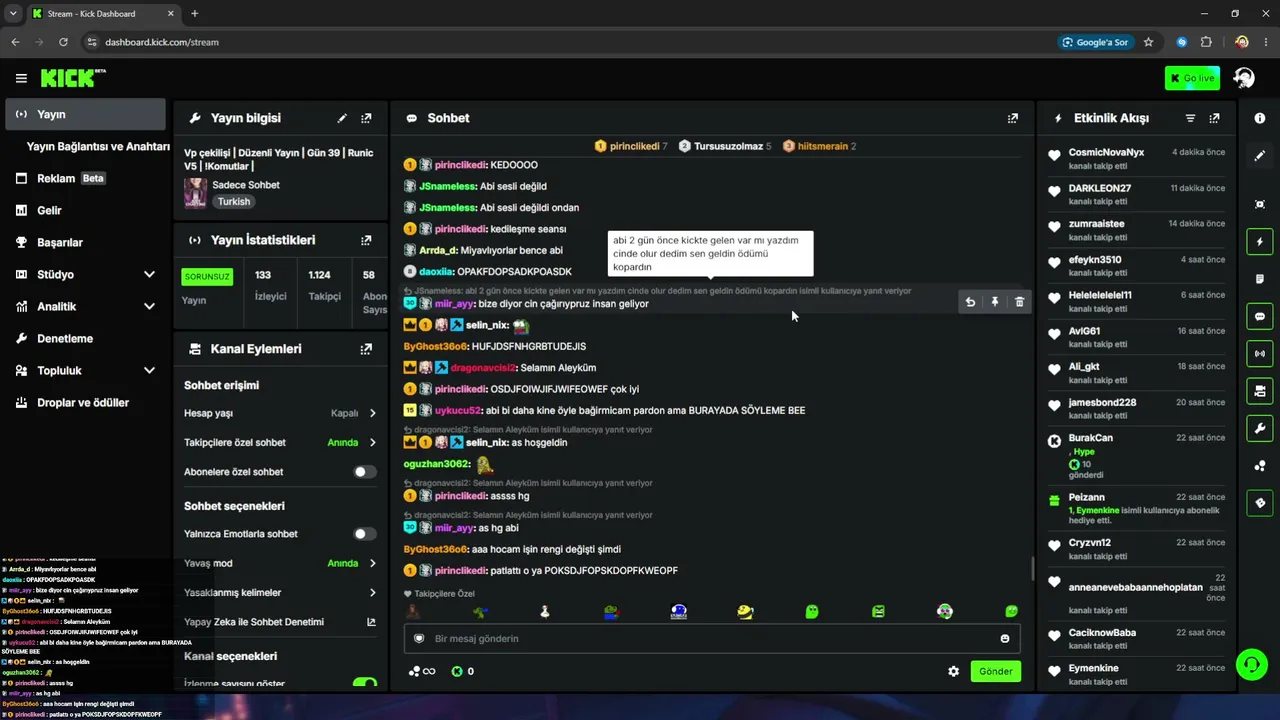Bookmark this page with star icon
1280x720 pixels.
click(x=1148, y=42)
